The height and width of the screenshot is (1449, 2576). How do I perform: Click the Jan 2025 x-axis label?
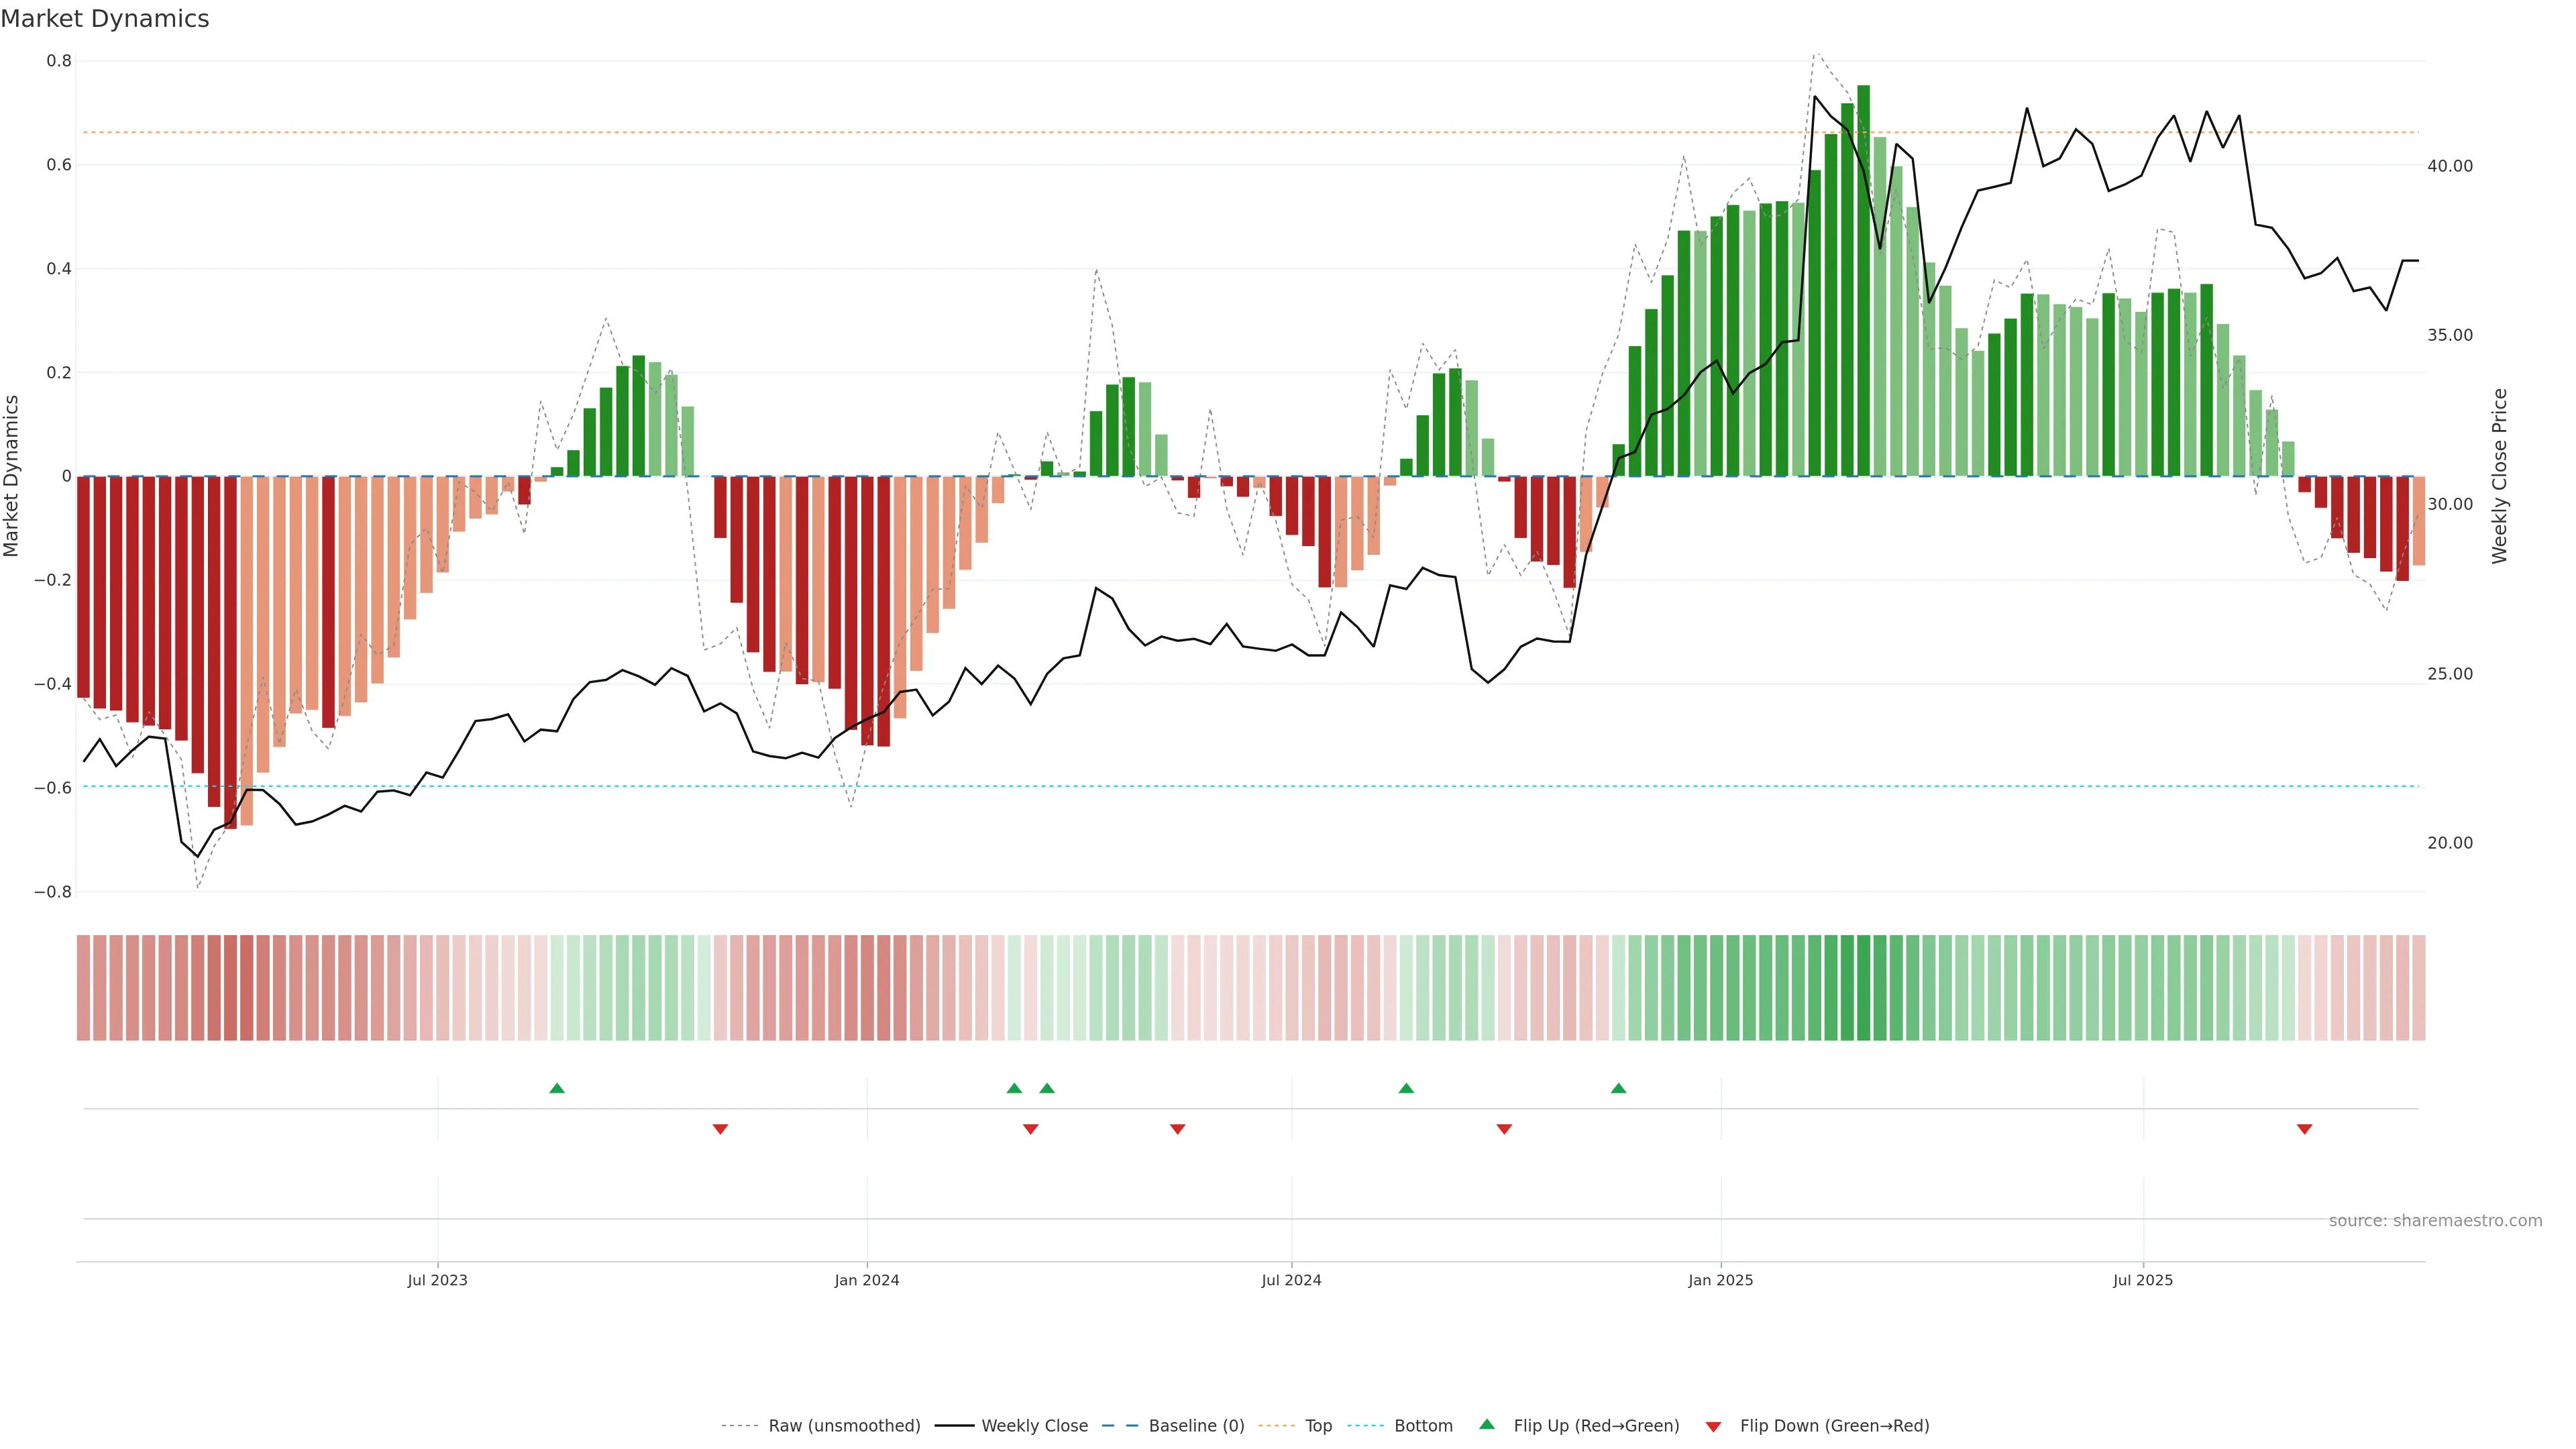point(1720,1280)
